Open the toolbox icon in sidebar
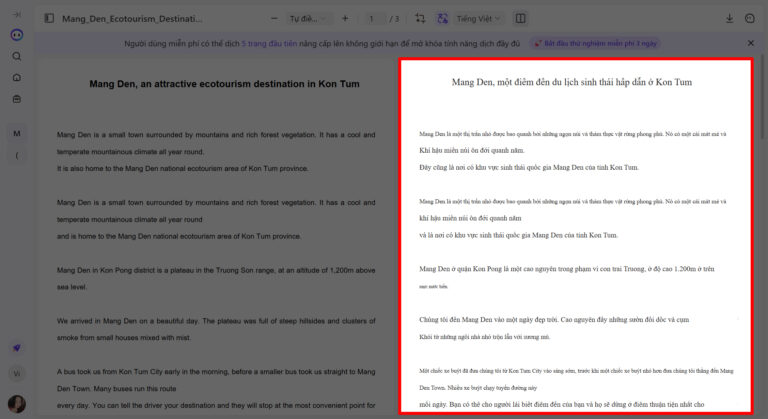Viewport: 768px width, 419px height. pyautogui.click(x=17, y=99)
